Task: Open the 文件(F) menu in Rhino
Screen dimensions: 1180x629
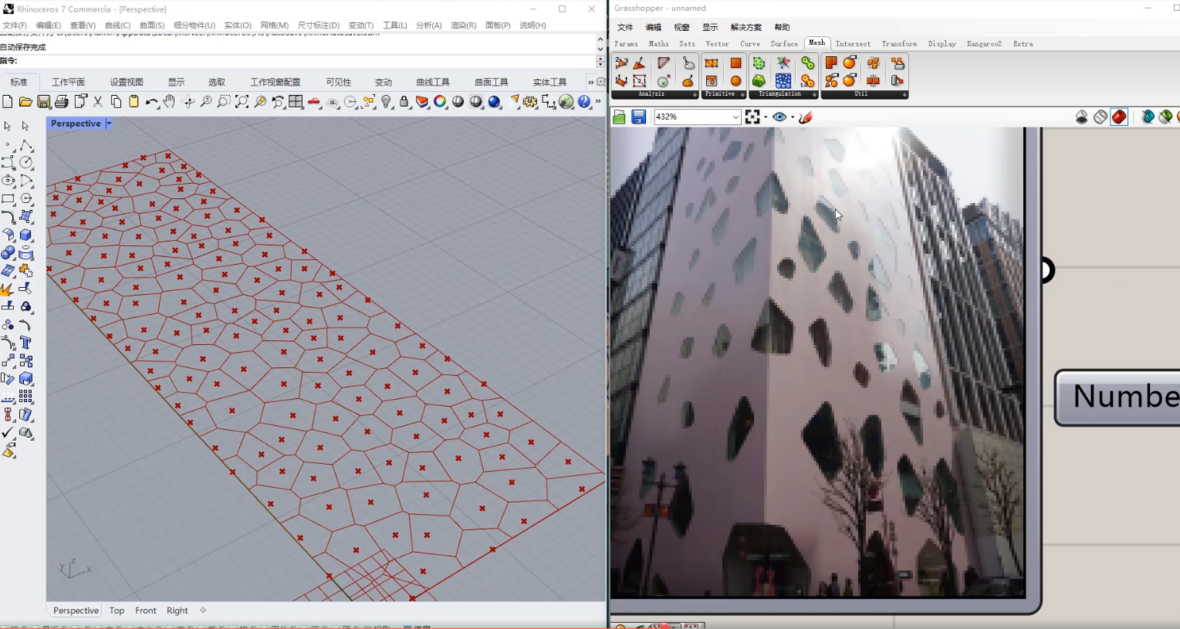Action: pyautogui.click(x=14, y=25)
